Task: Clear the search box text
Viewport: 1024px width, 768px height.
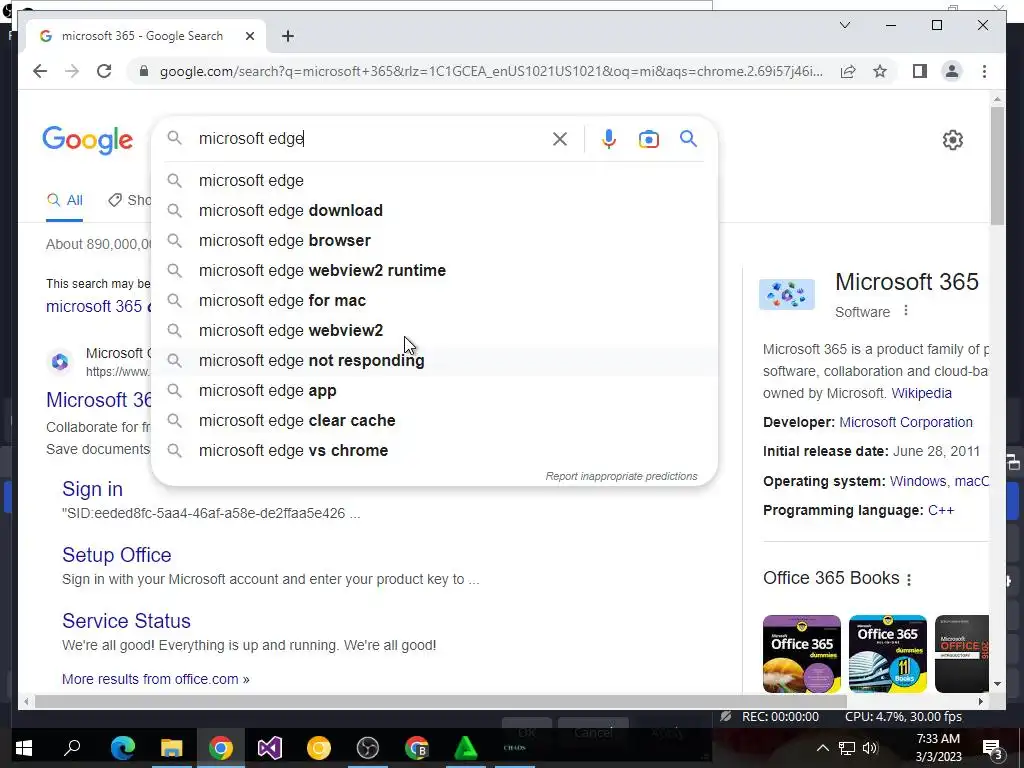Action: tap(560, 138)
